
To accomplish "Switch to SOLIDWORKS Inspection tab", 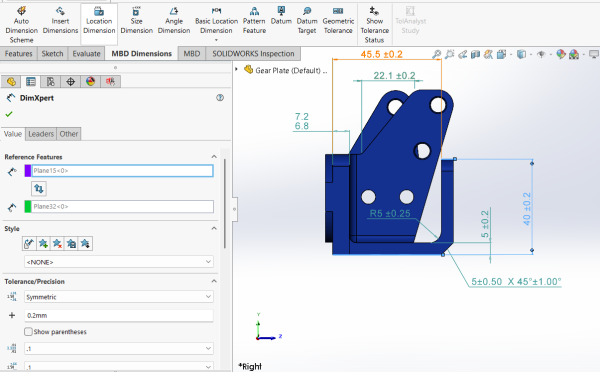I will pyautogui.click(x=253, y=54).
